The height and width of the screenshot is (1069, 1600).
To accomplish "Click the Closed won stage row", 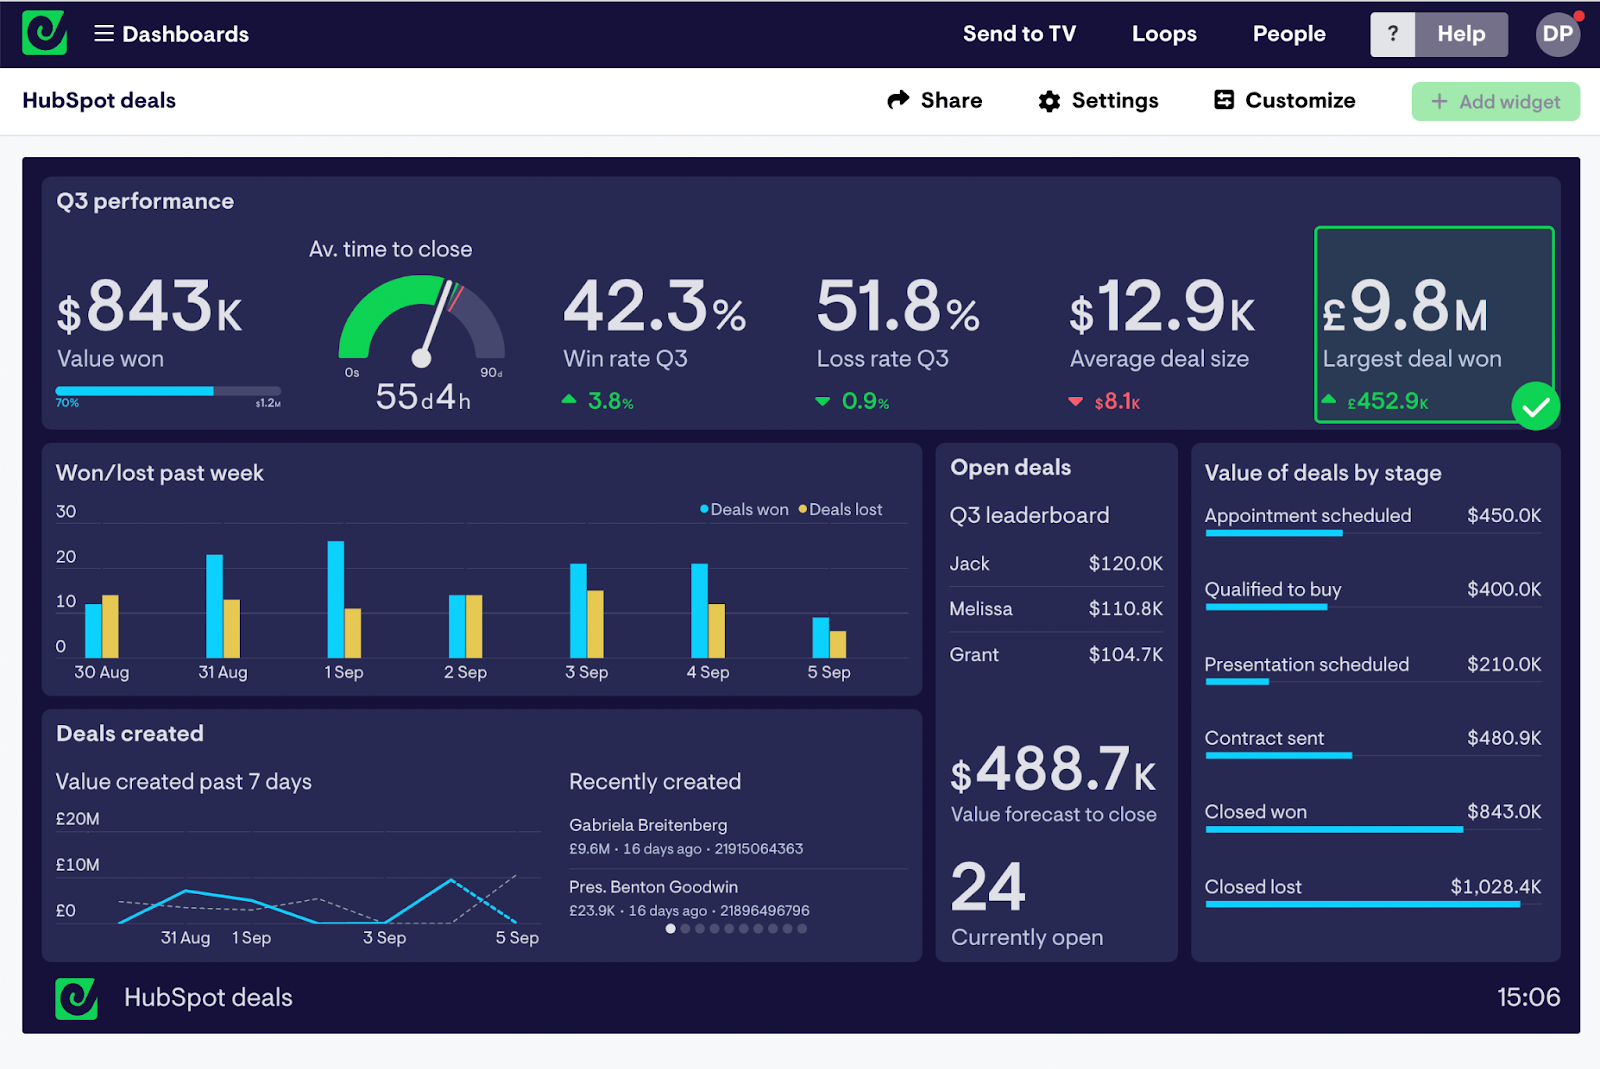I will (x=1373, y=816).
